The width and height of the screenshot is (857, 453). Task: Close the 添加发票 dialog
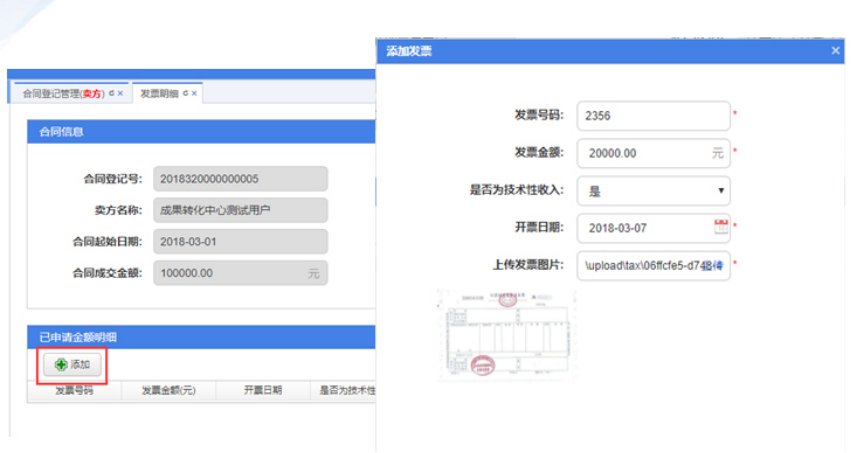tap(835, 51)
